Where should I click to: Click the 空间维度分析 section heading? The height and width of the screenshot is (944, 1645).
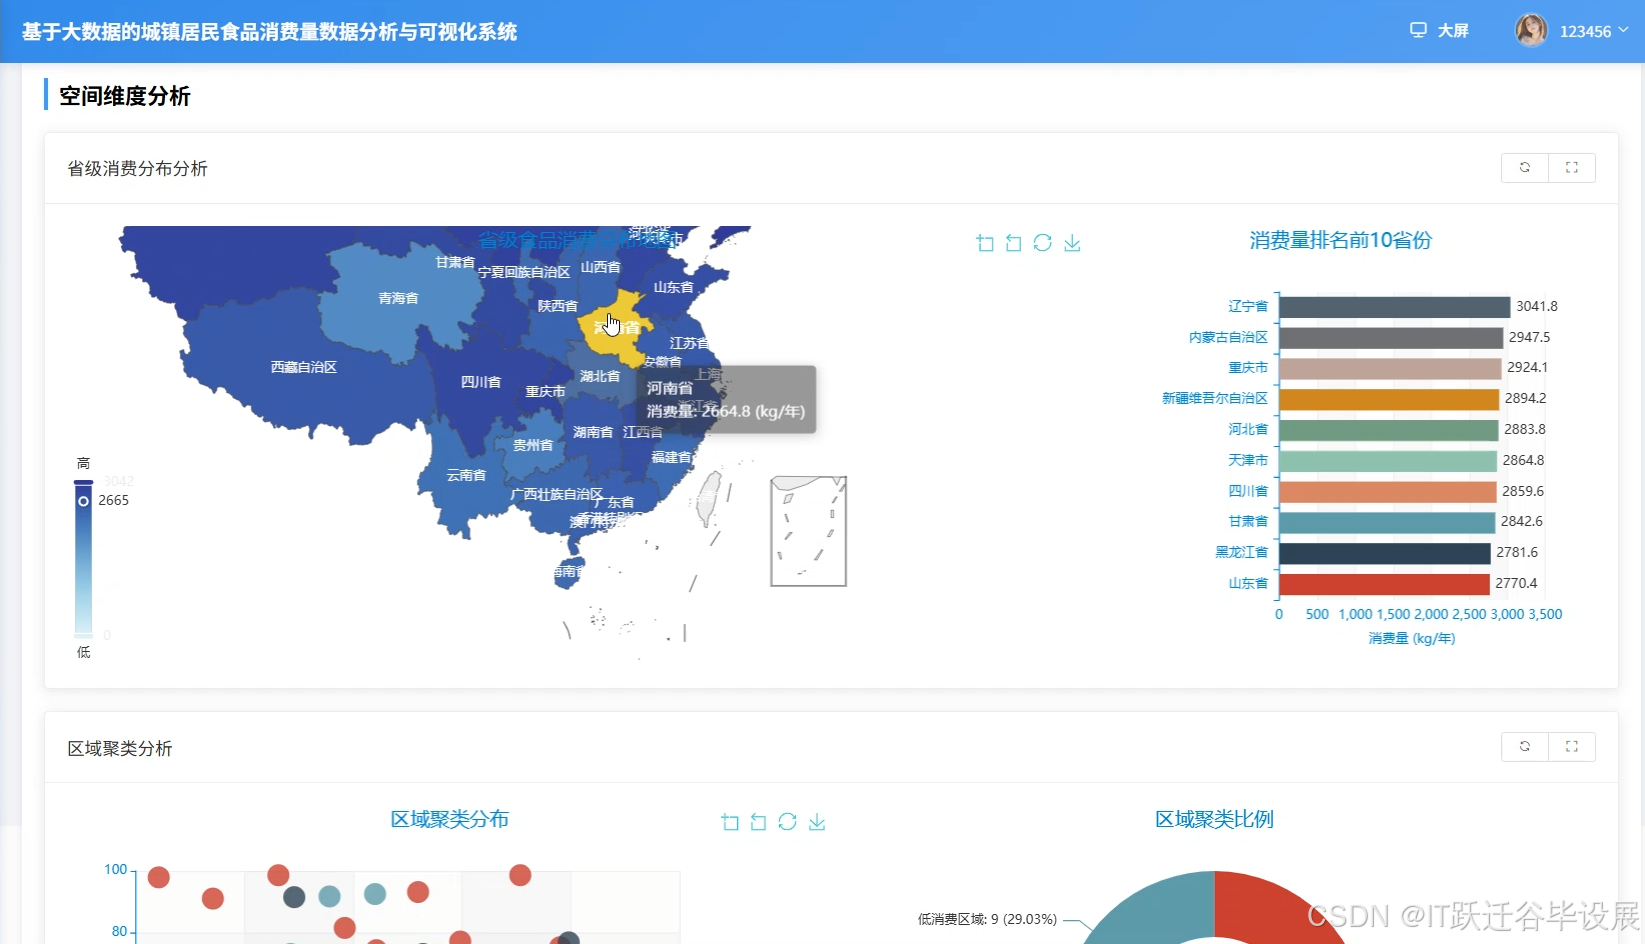point(124,96)
